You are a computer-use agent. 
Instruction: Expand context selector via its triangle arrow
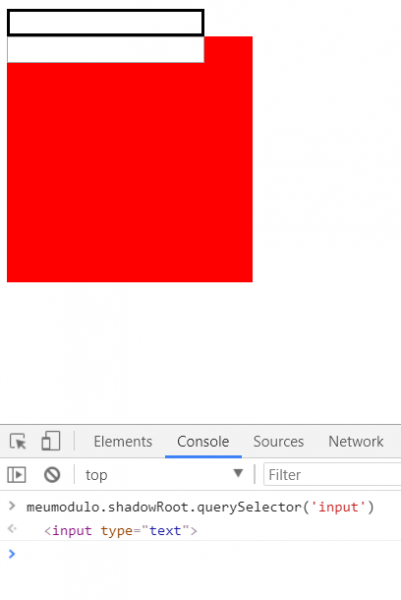[238, 473]
